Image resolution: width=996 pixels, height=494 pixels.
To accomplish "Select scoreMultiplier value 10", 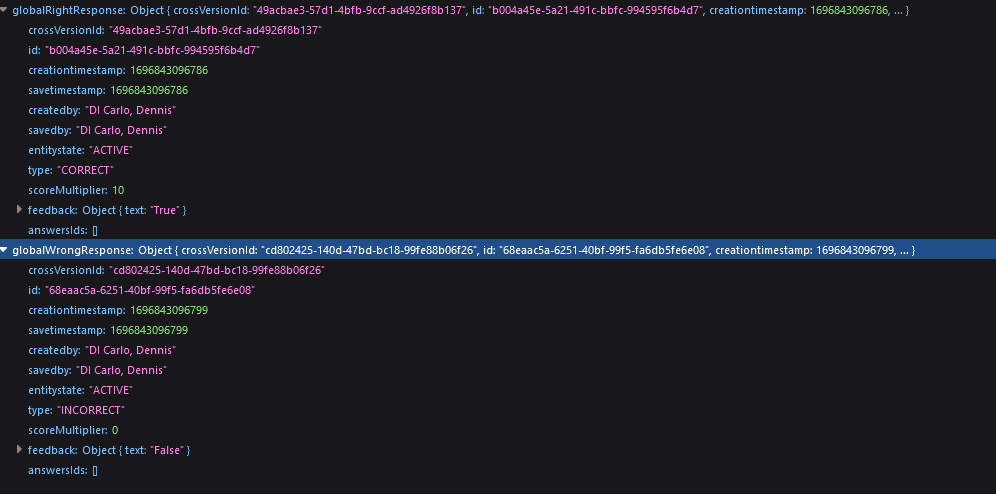I will [118, 190].
